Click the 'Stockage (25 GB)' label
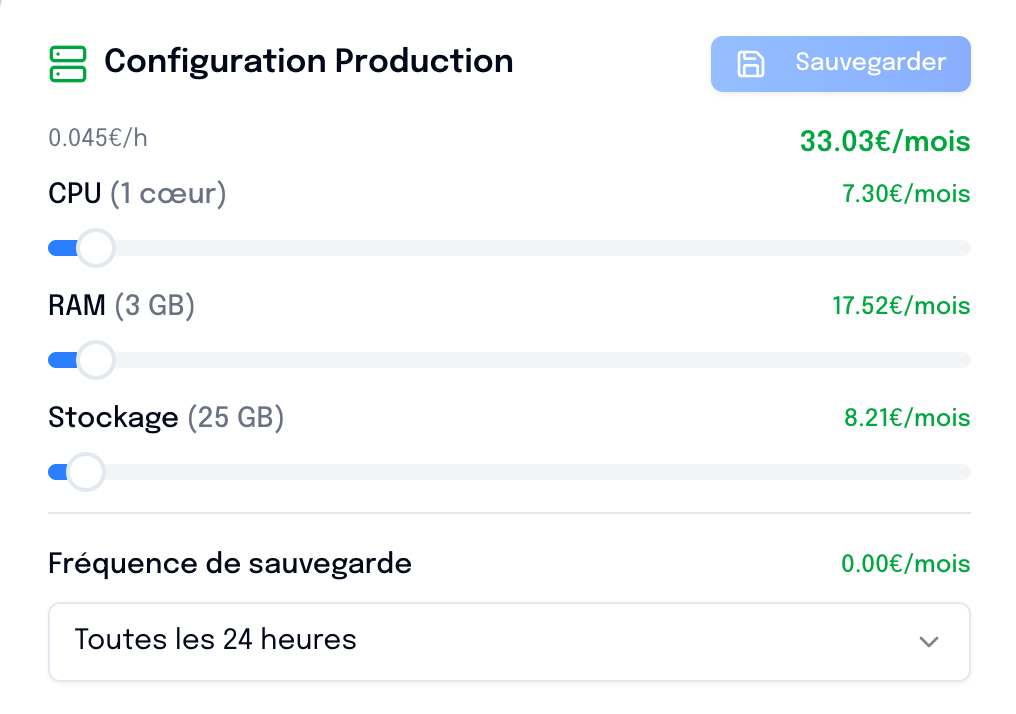1016x714 pixels. 166,418
